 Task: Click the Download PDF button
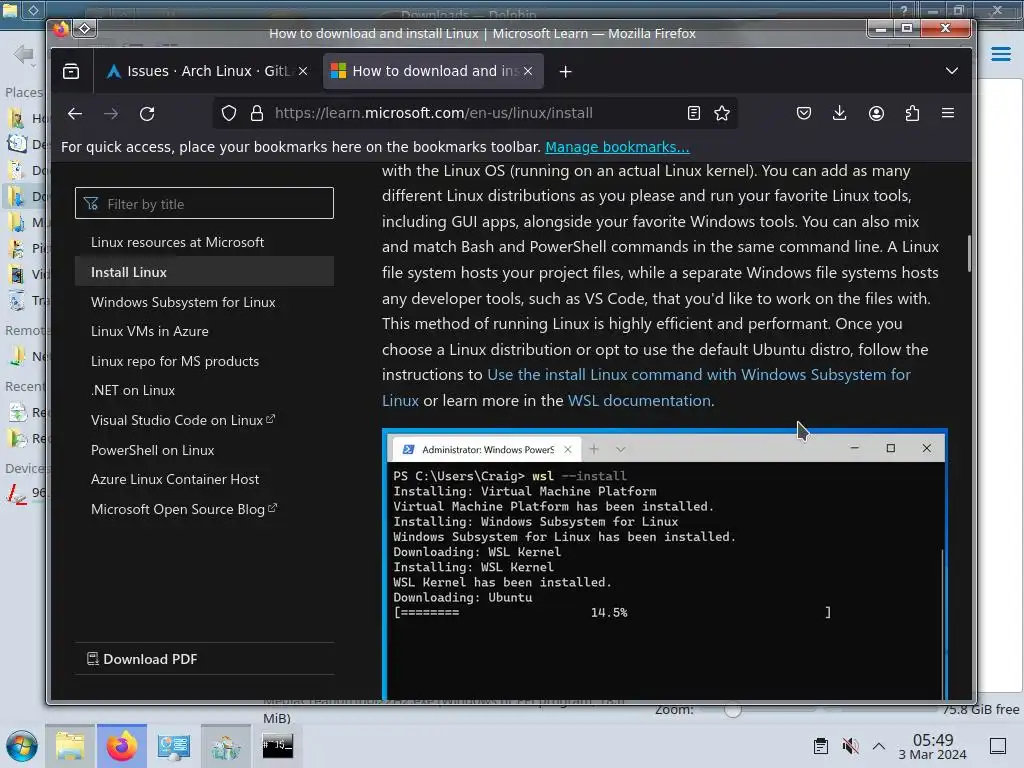point(142,659)
